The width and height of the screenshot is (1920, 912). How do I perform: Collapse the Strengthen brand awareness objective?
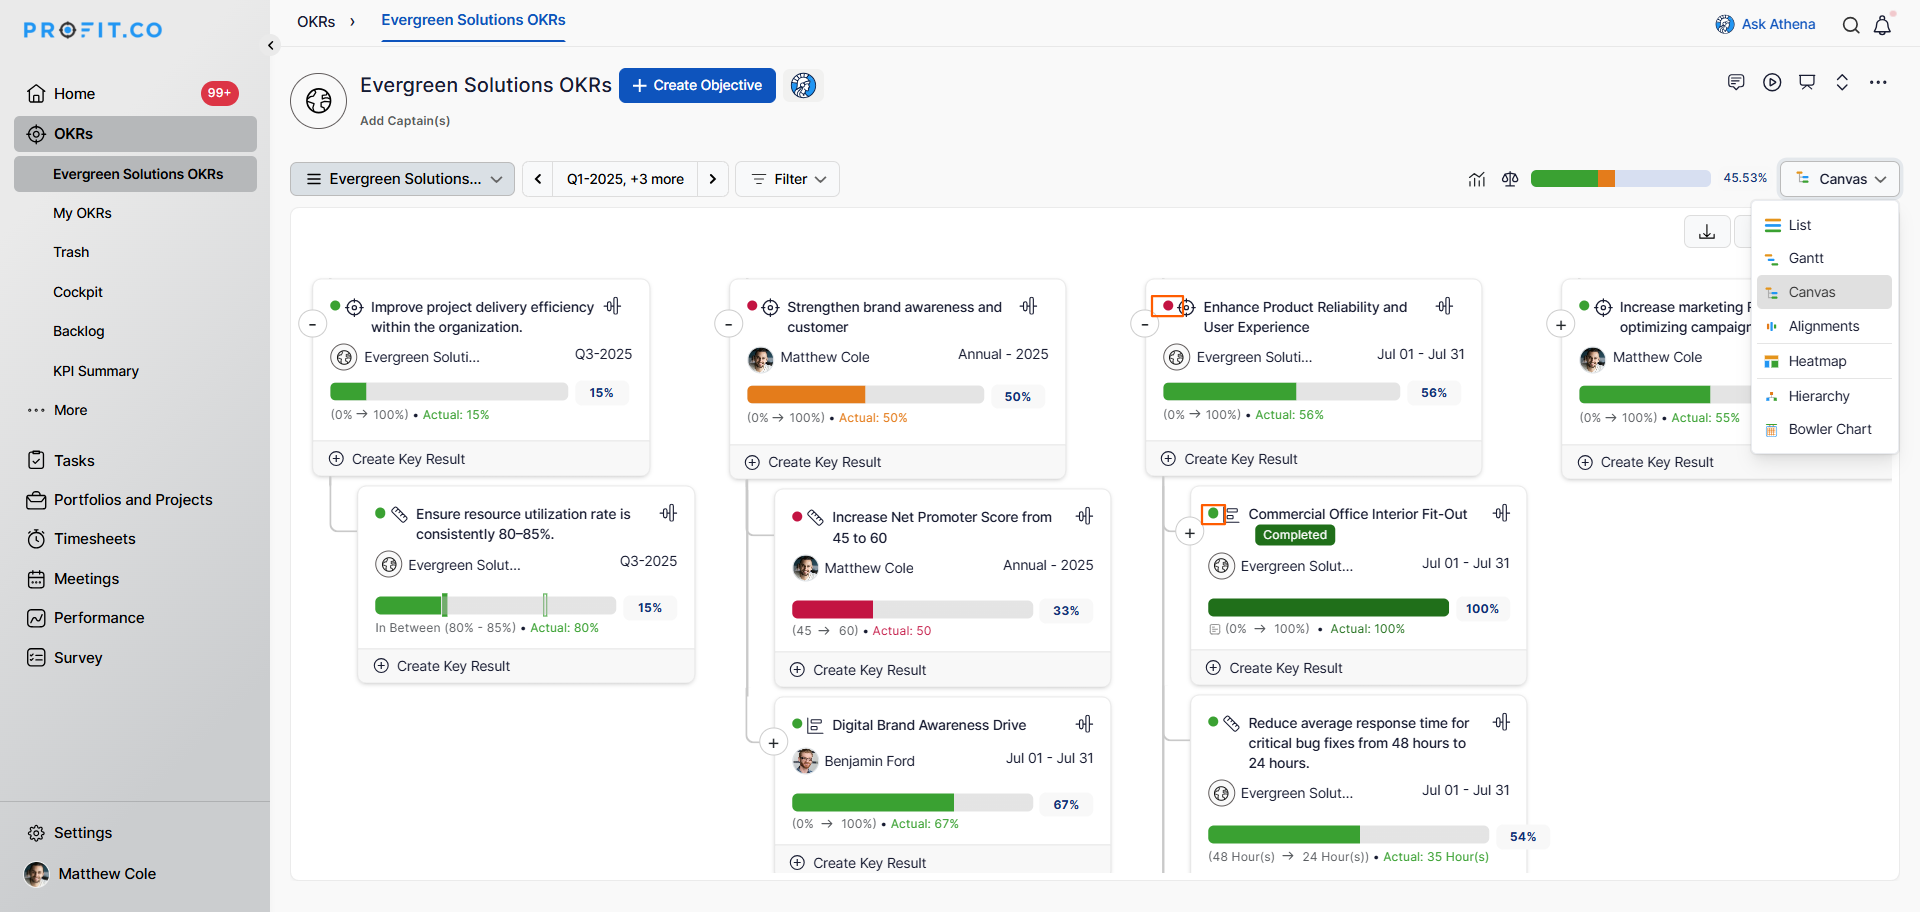728,324
